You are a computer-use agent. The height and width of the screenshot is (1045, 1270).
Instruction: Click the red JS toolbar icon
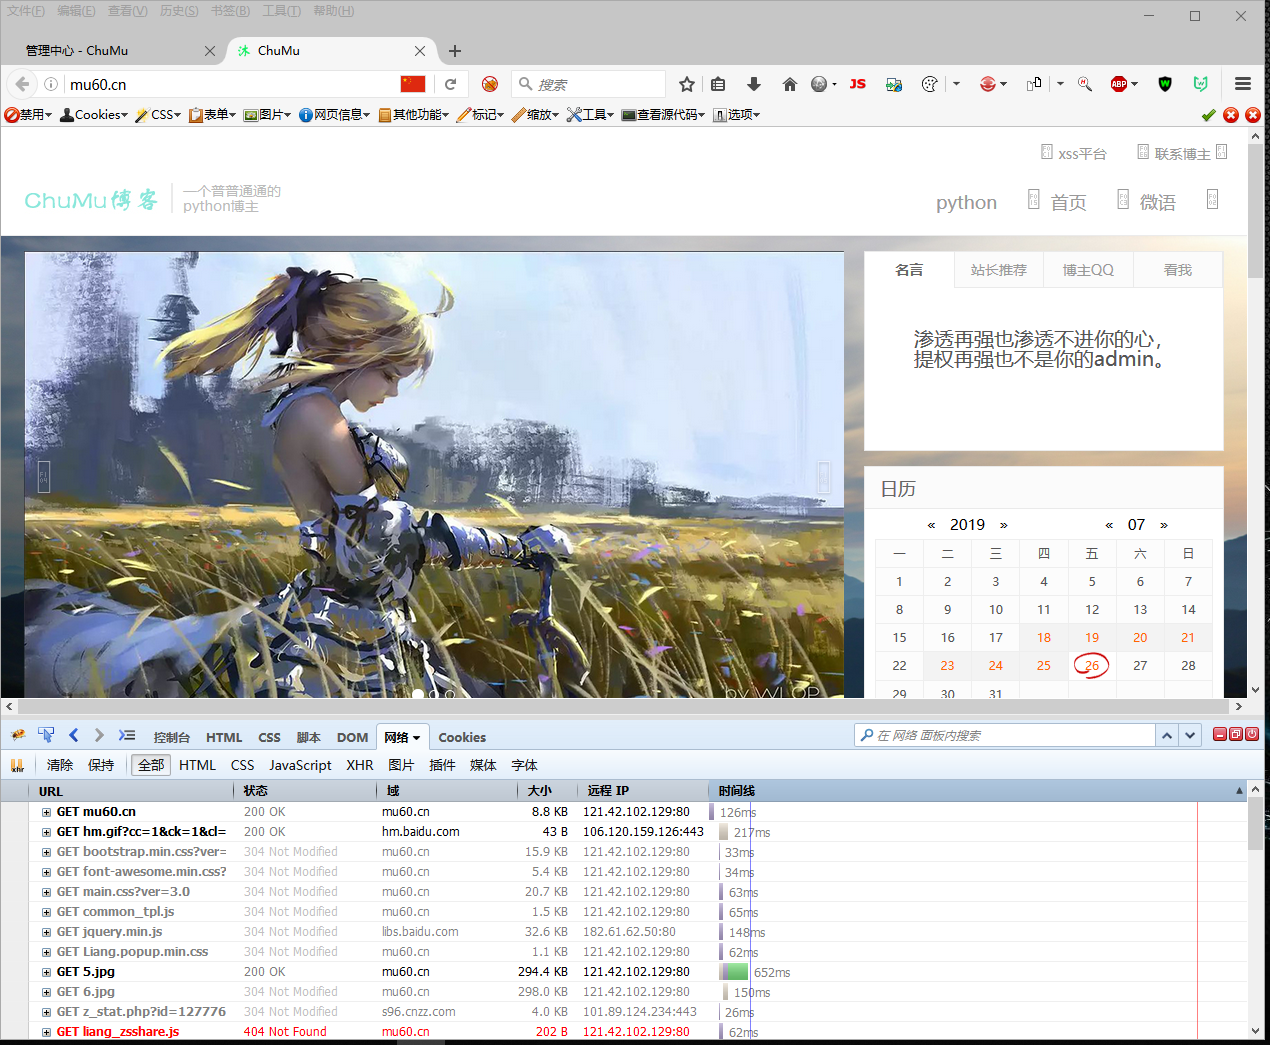(858, 84)
